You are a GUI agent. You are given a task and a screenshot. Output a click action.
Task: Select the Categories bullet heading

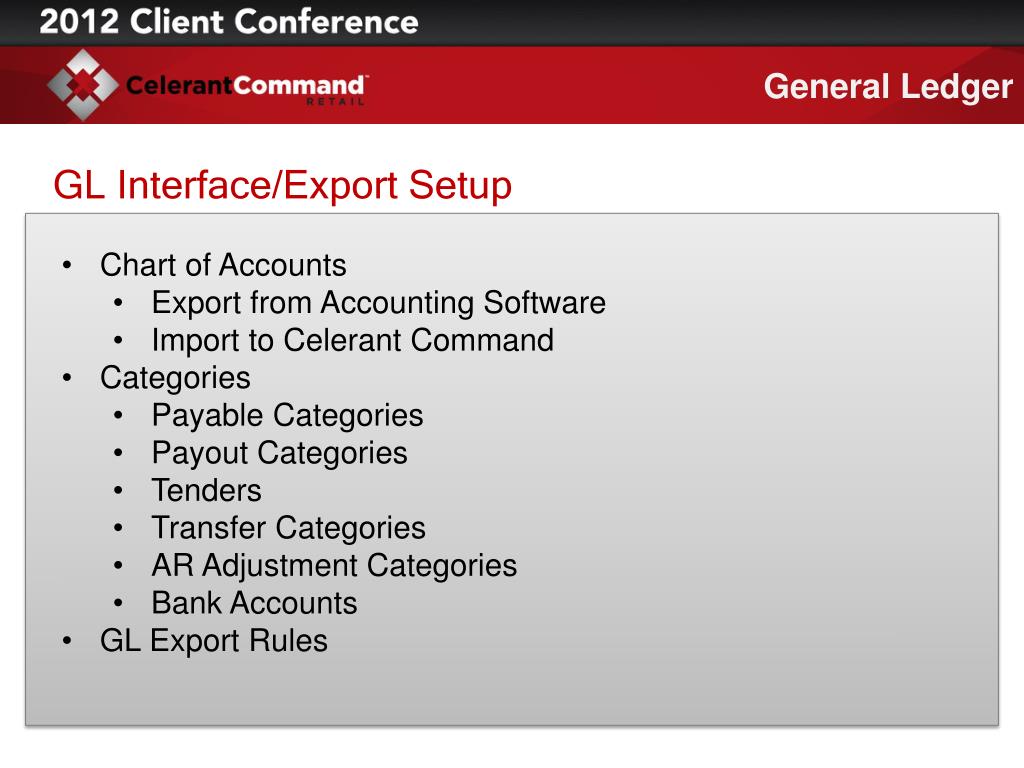(x=175, y=379)
